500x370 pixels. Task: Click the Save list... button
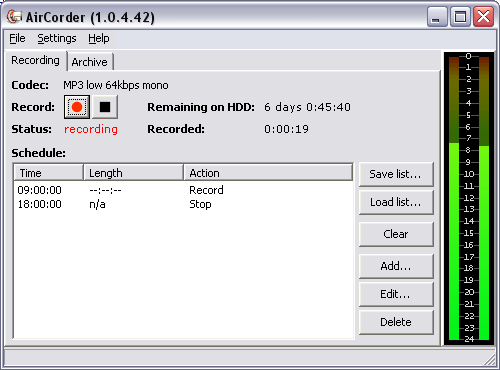pyautogui.click(x=396, y=174)
